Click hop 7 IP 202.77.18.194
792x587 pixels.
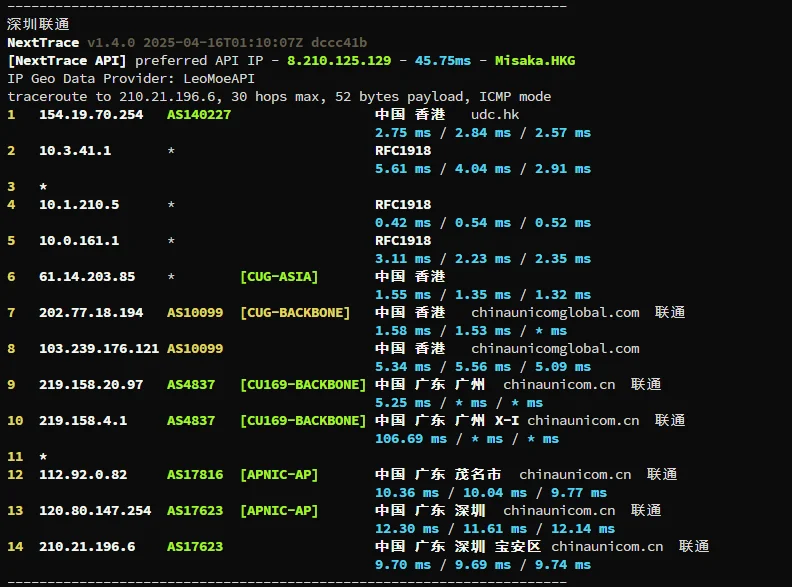(91, 313)
